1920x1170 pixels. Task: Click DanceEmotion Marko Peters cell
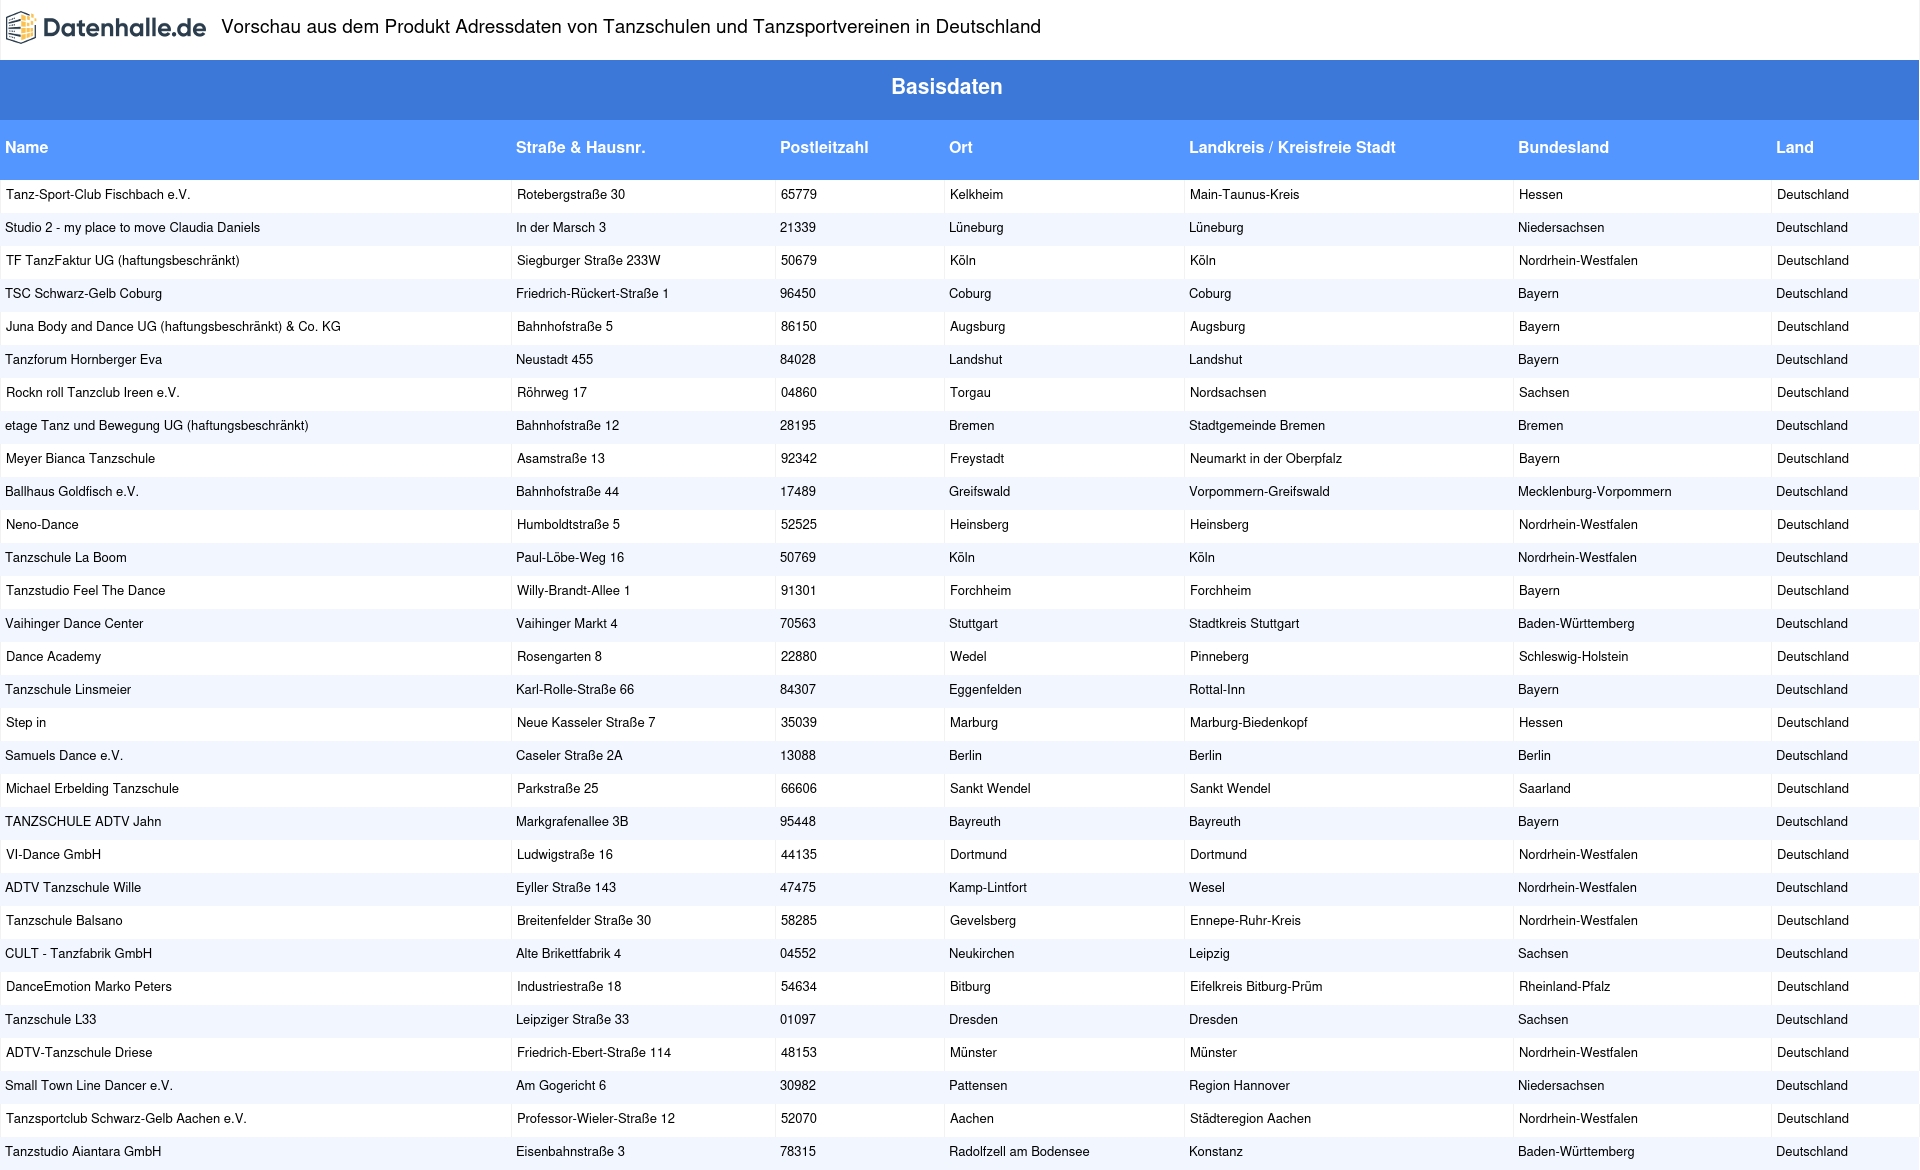pyautogui.click(x=89, y=986)
